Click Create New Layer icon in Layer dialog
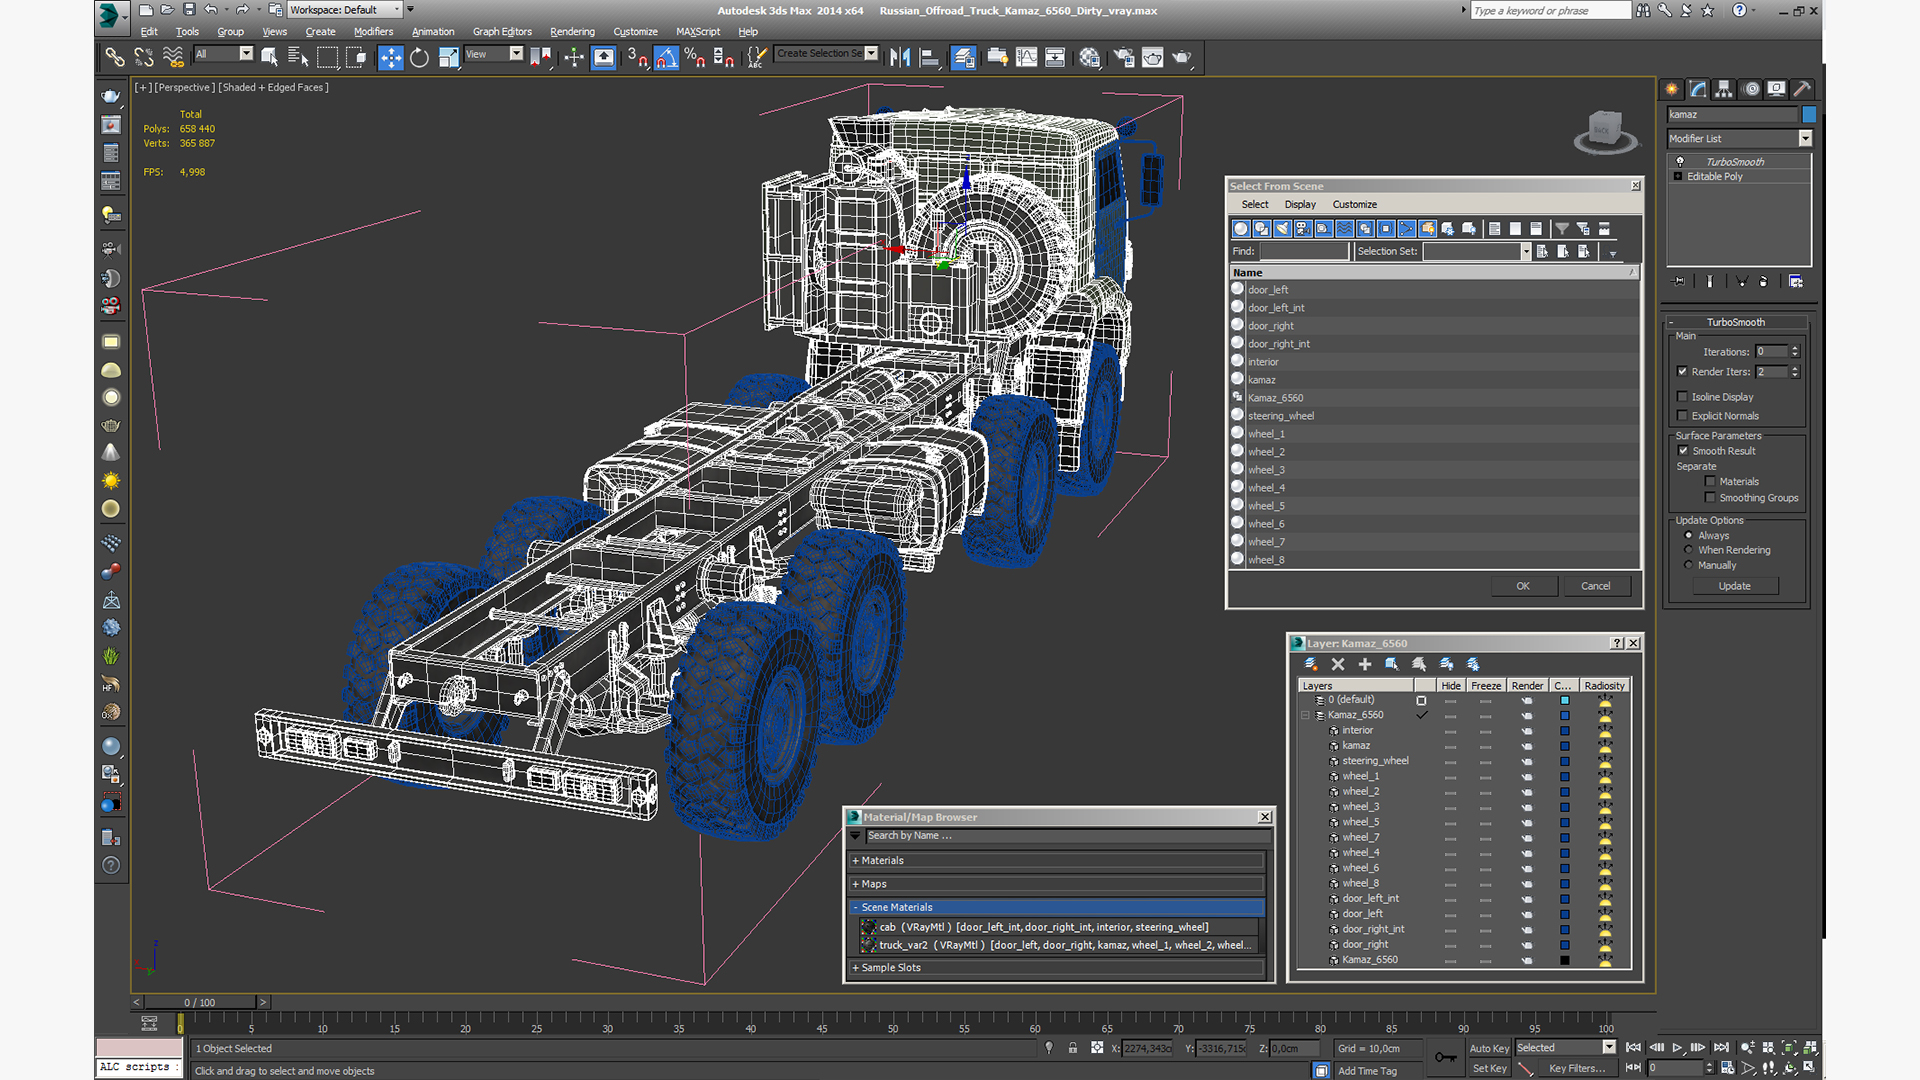 (x=1311, y=664)
